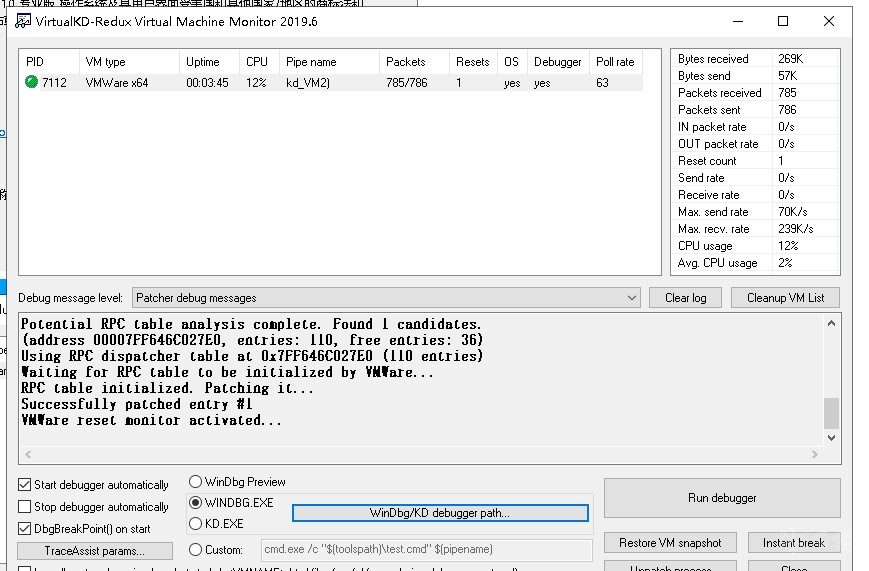Click the Resets column header
Image resolution: width=869 pixels, height=571 pixels.
(473, 62)
